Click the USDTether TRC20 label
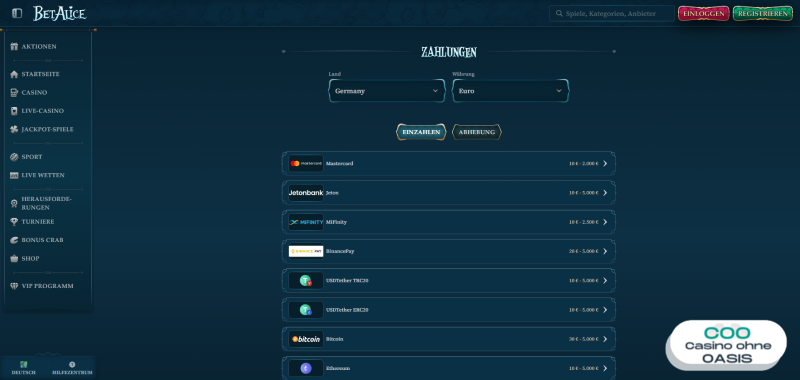The width and height of the screenshot is (800, 380). [347, 281]
